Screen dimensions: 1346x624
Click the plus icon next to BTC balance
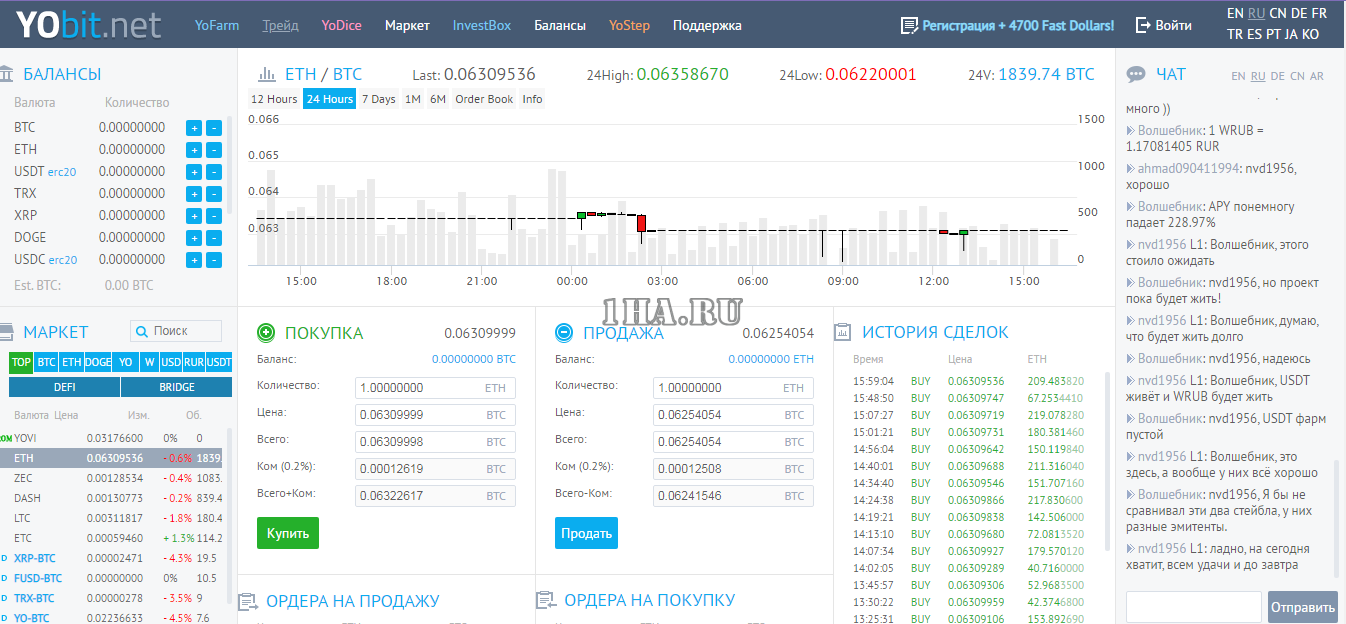pyautogui.click(x=194, y=128)
